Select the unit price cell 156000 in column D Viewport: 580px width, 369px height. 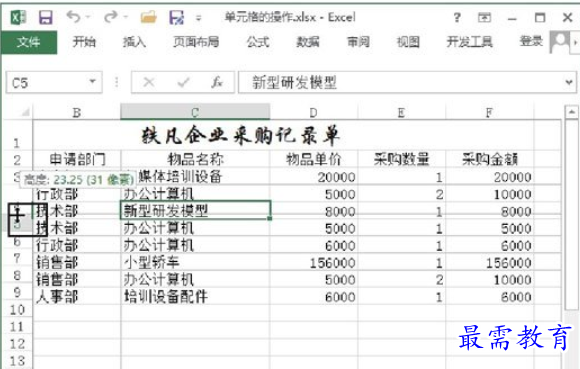313,262
